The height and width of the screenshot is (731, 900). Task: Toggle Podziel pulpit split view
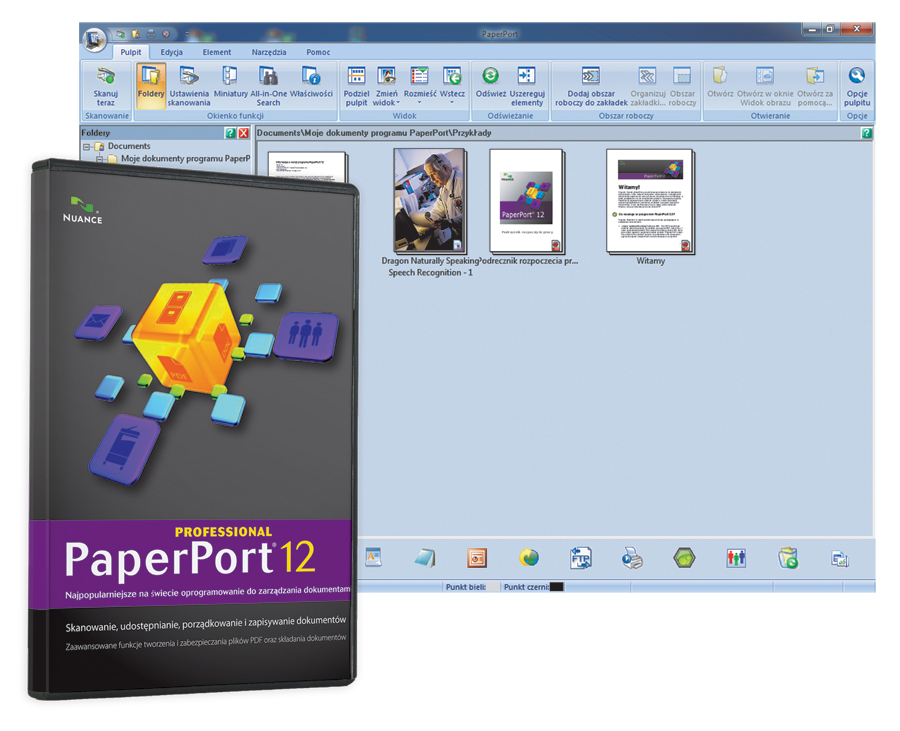(356, 83)
